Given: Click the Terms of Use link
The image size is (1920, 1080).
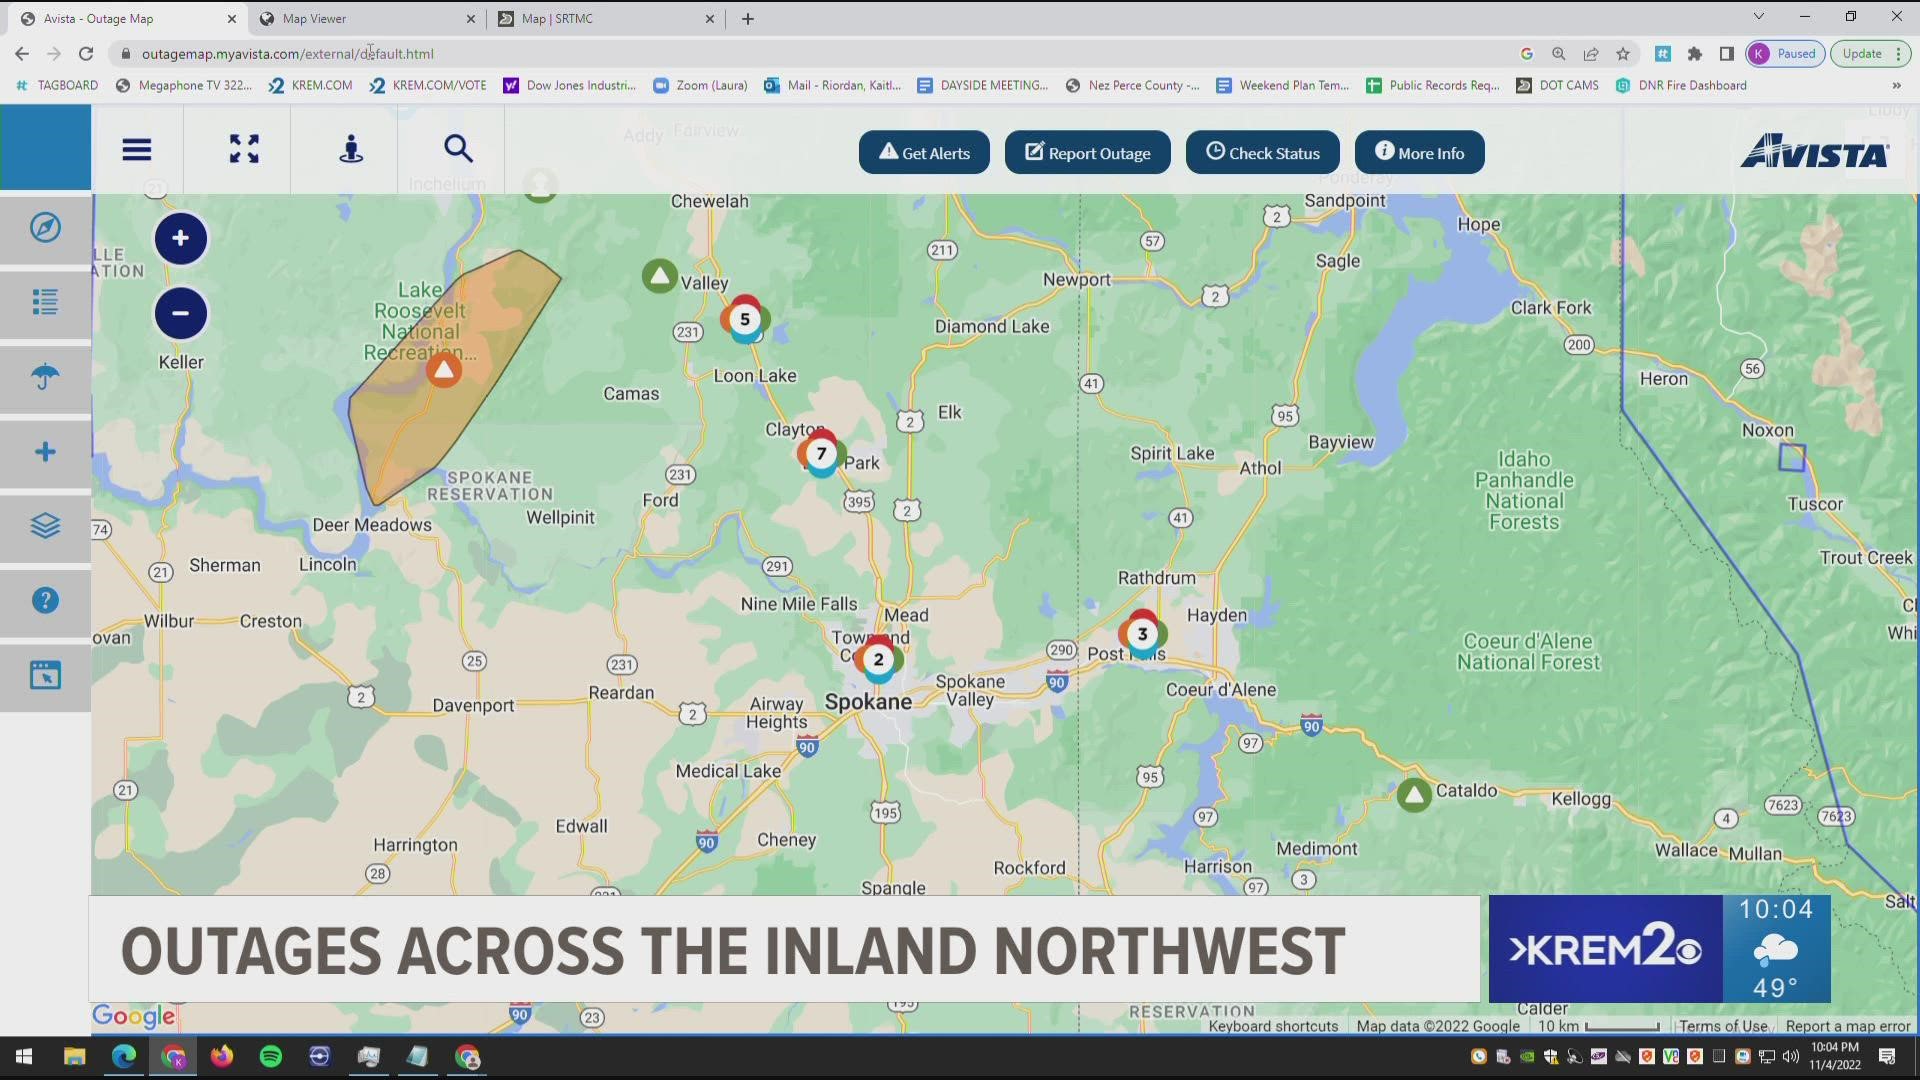Looking at the screenshot, I should click(1724, 1026).
